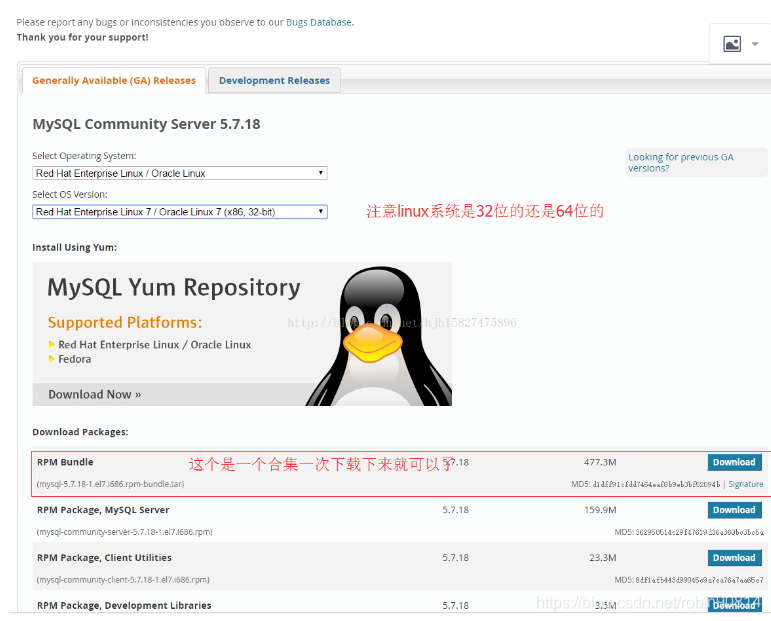Click the 23.3M size value
This screenshot has height=621, width=771.
pyautogui.click(x=603, y=558)
